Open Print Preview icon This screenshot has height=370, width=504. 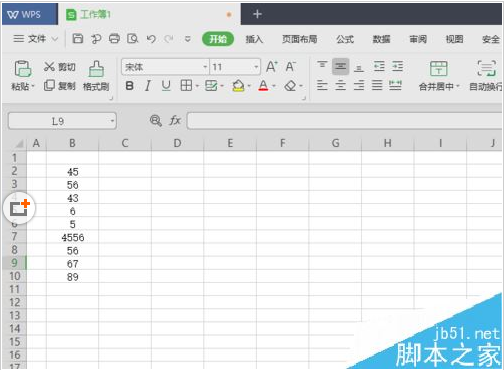coord(133,39)
